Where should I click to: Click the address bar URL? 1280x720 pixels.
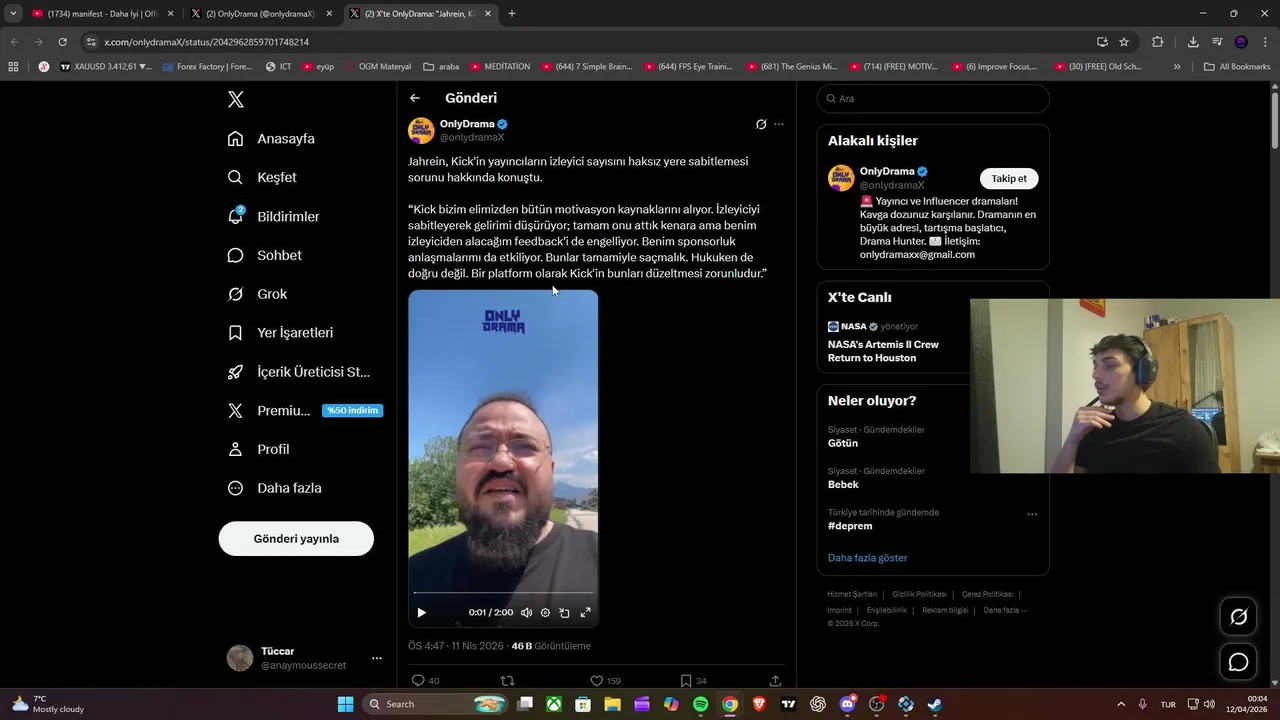pyautogui.click(x=206, y=42)
